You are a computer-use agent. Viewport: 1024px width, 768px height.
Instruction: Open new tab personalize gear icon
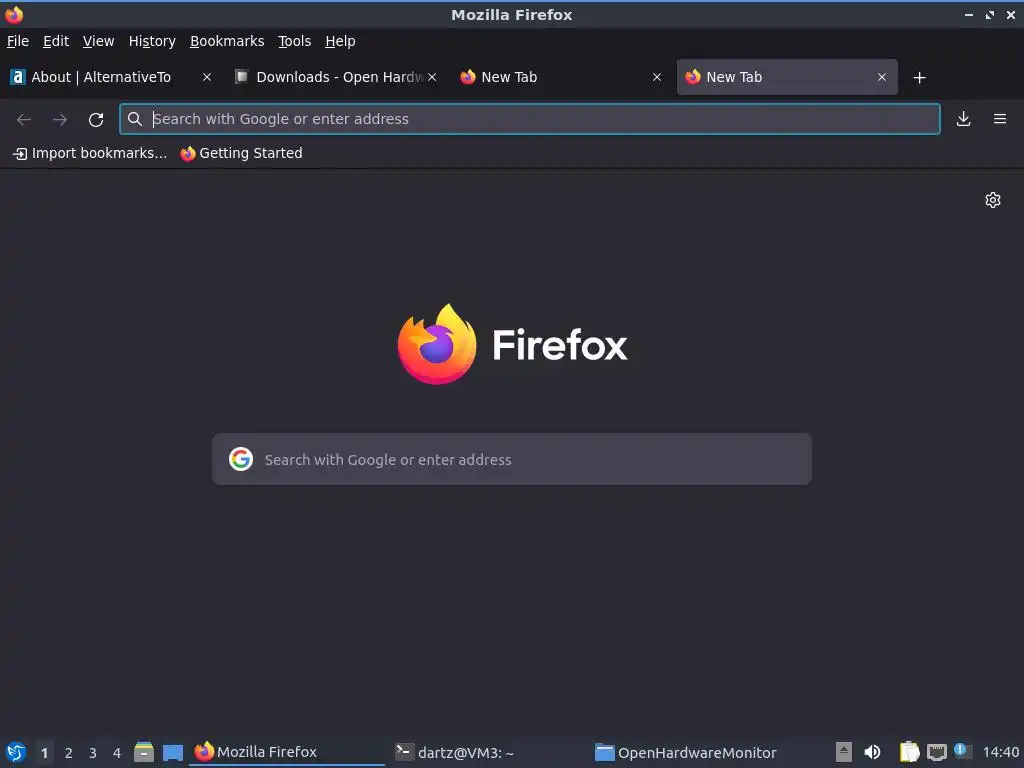tap(993, 200)
